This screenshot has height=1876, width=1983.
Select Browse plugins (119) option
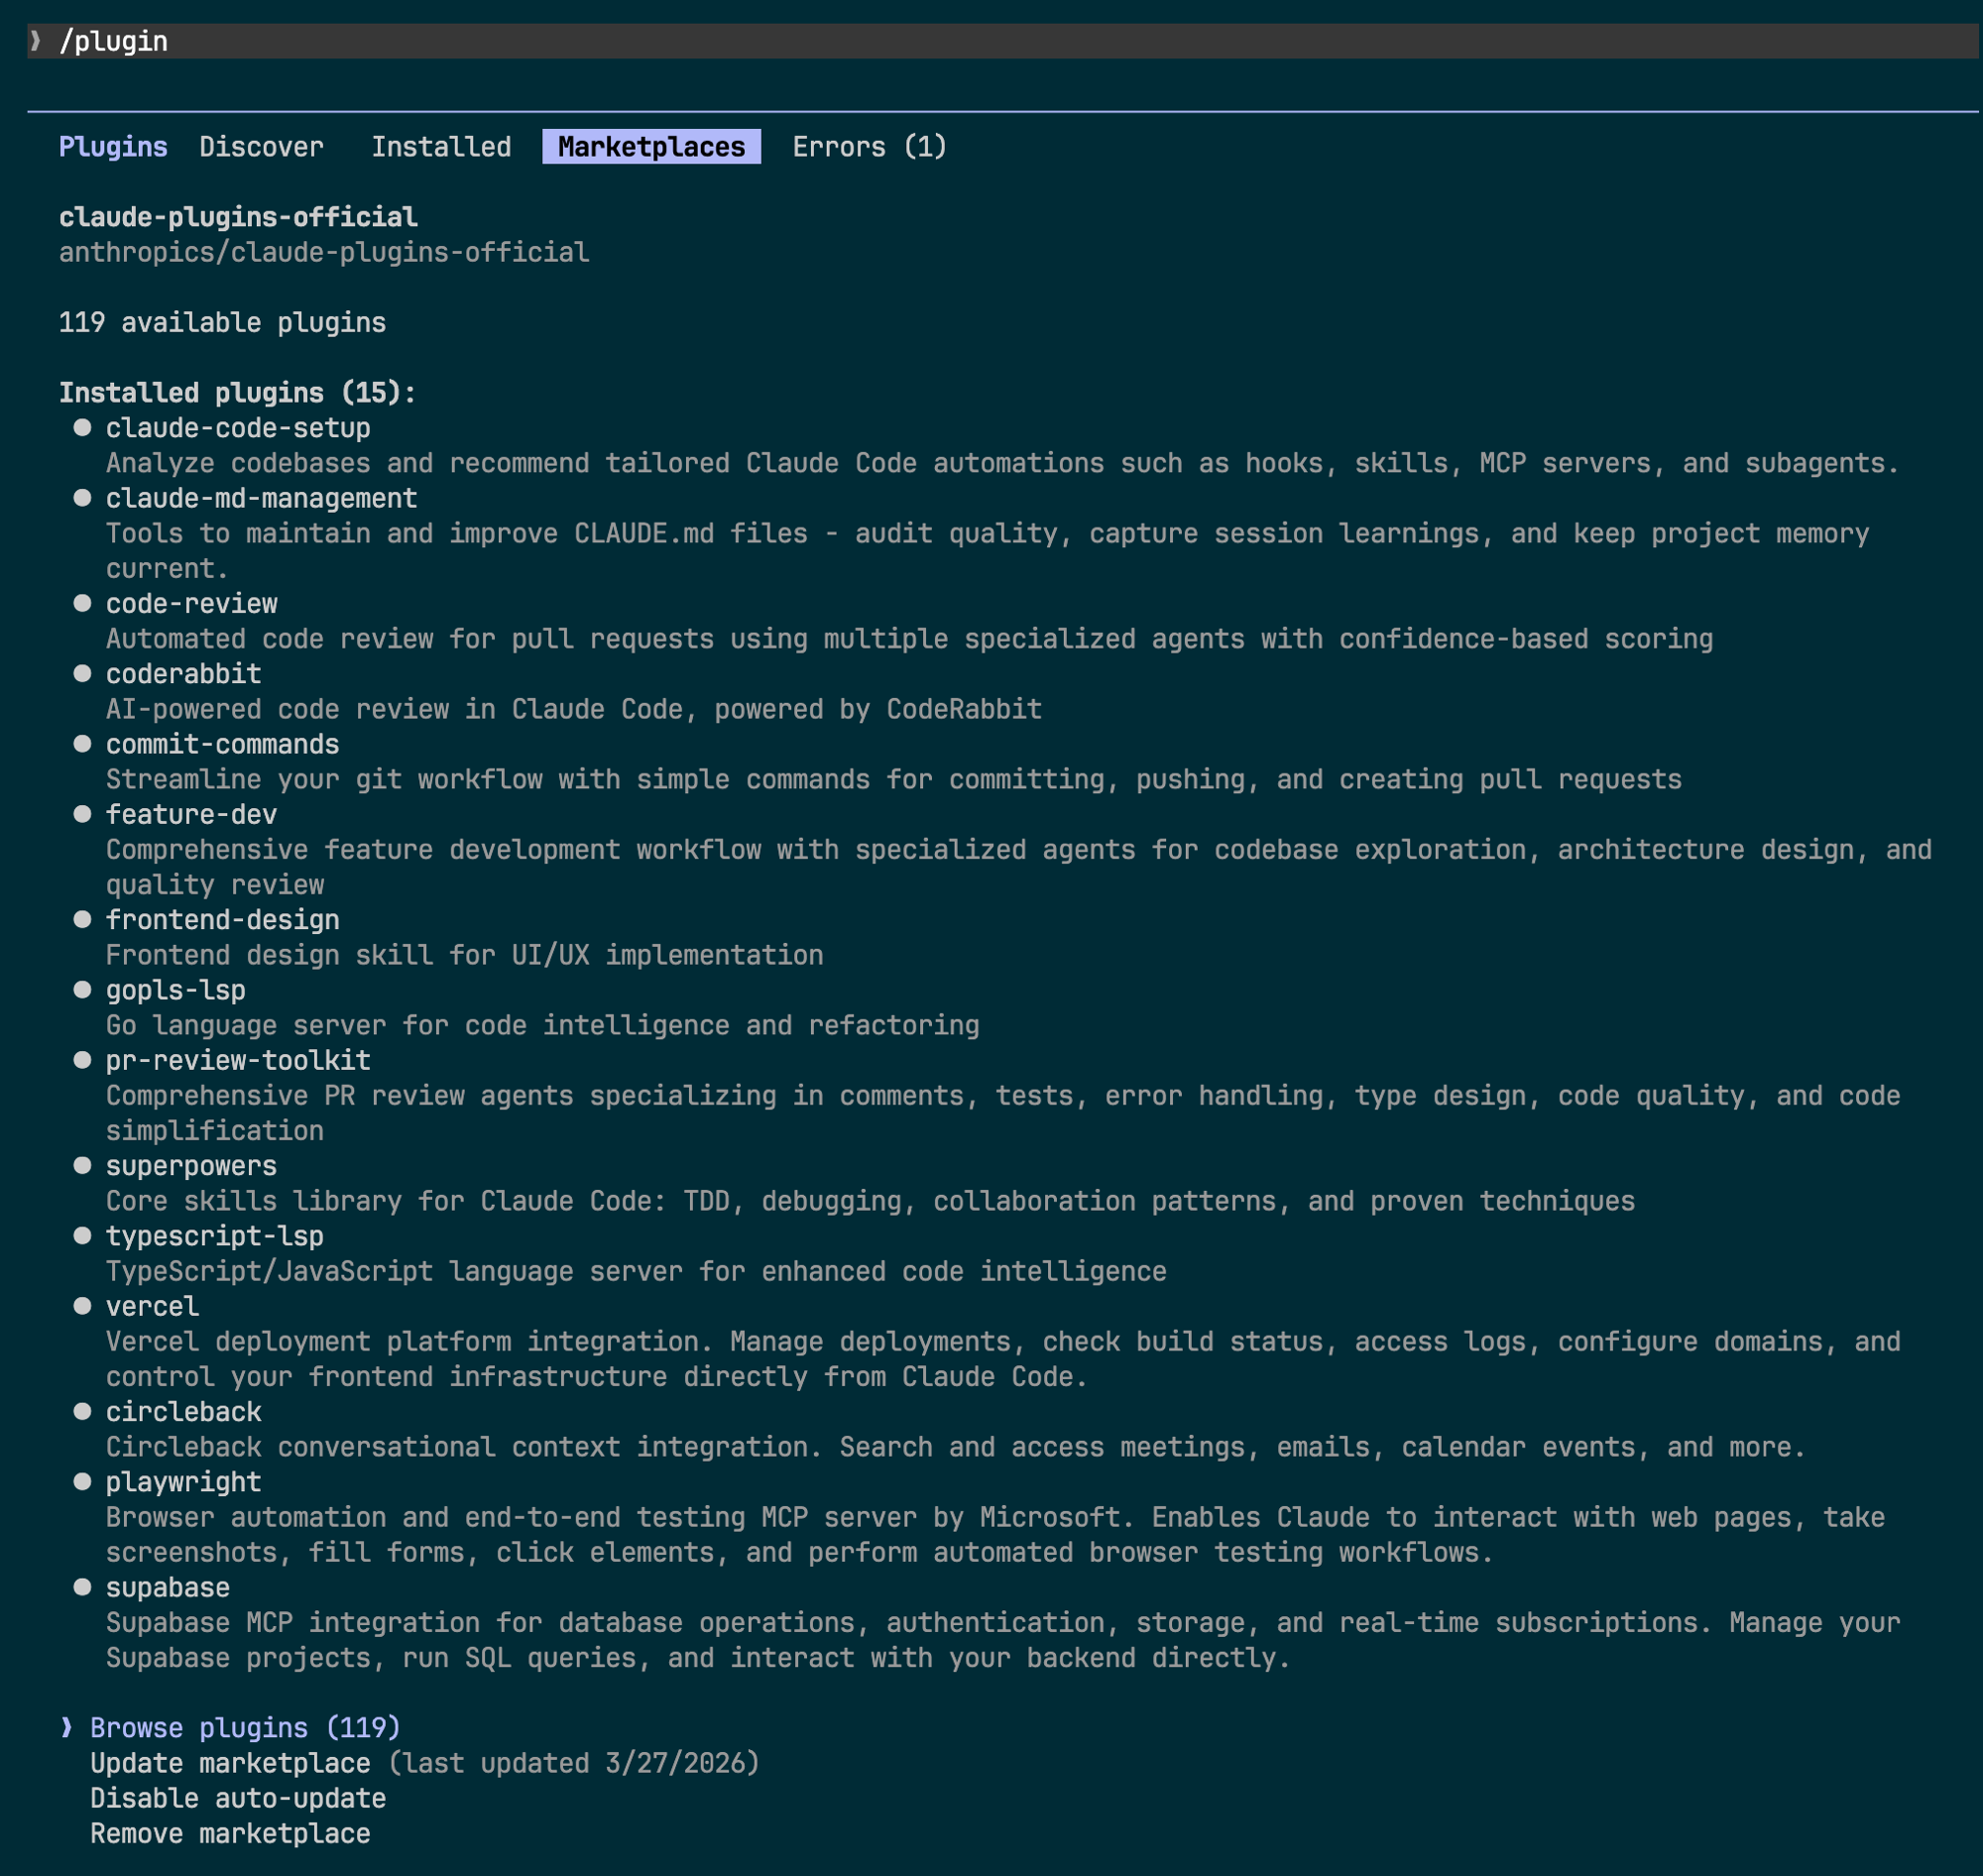245,1728
